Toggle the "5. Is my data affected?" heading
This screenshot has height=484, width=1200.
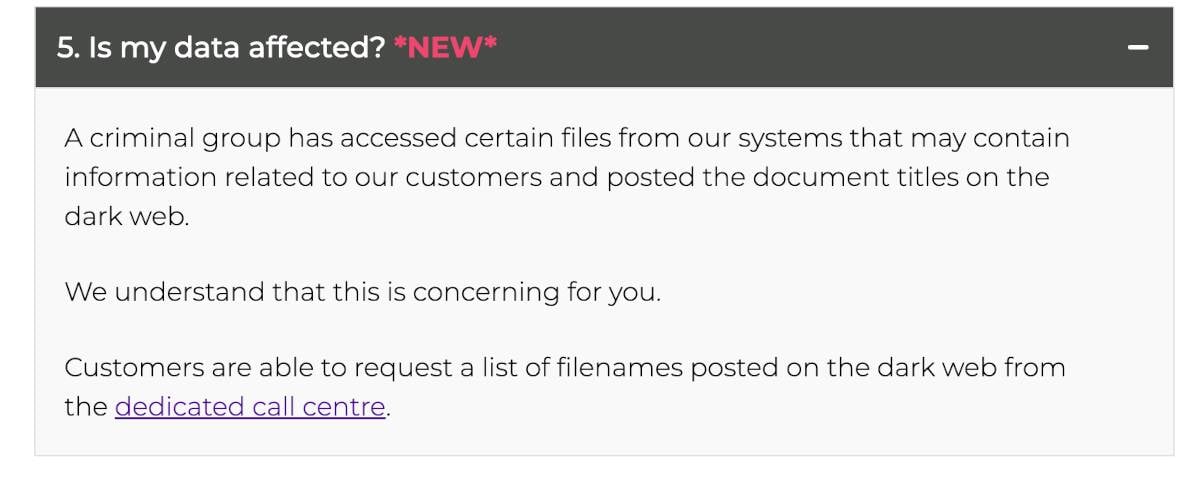point(221,47)
